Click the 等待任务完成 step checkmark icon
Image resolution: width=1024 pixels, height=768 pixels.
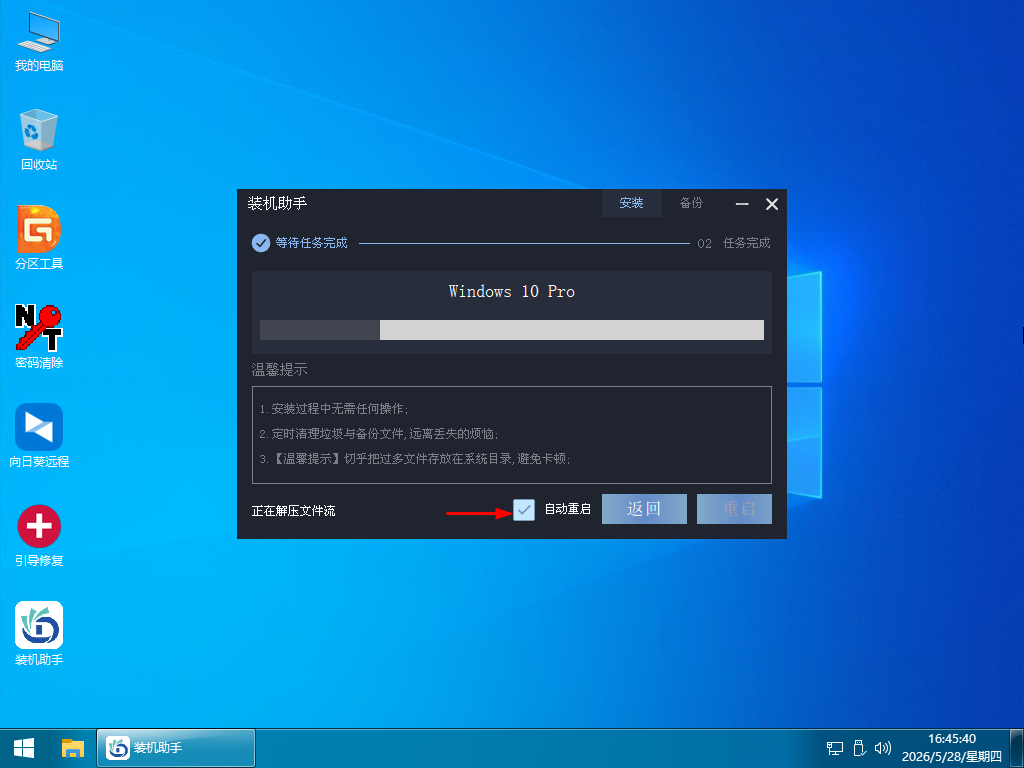point(261,243)
